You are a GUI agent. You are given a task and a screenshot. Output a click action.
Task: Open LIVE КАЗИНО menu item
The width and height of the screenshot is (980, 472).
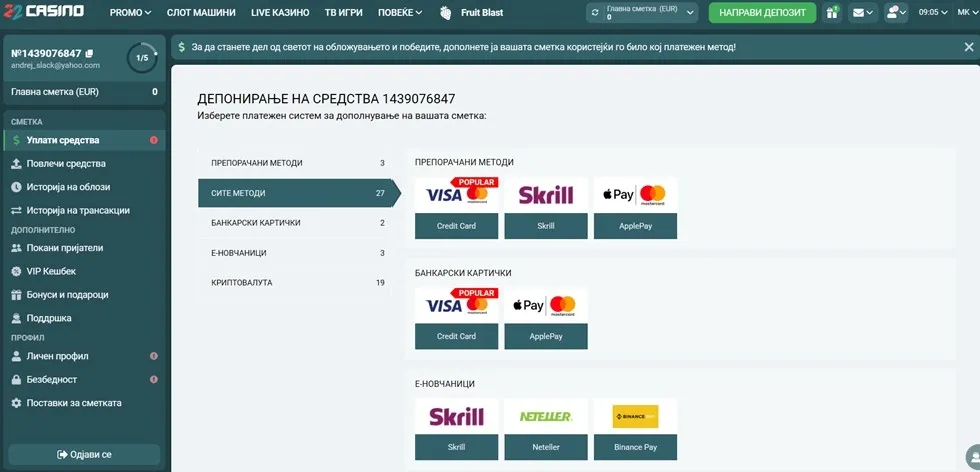pos(280,13)
